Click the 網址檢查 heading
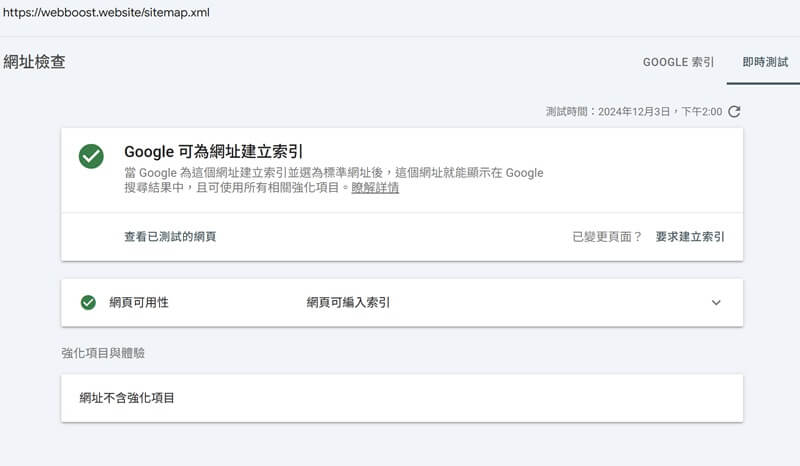This screenshot has width=800, height=466. [34, 62]
